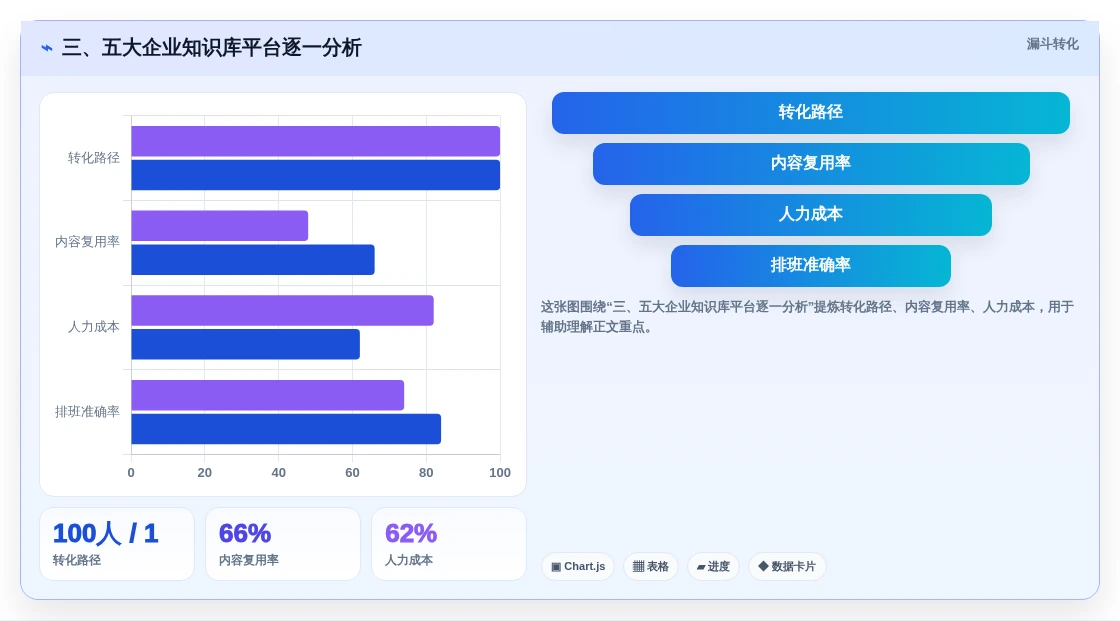Click the chart y-axis label 排班准确率
This screenshot has height=621, width=1120.
point(87,412)
